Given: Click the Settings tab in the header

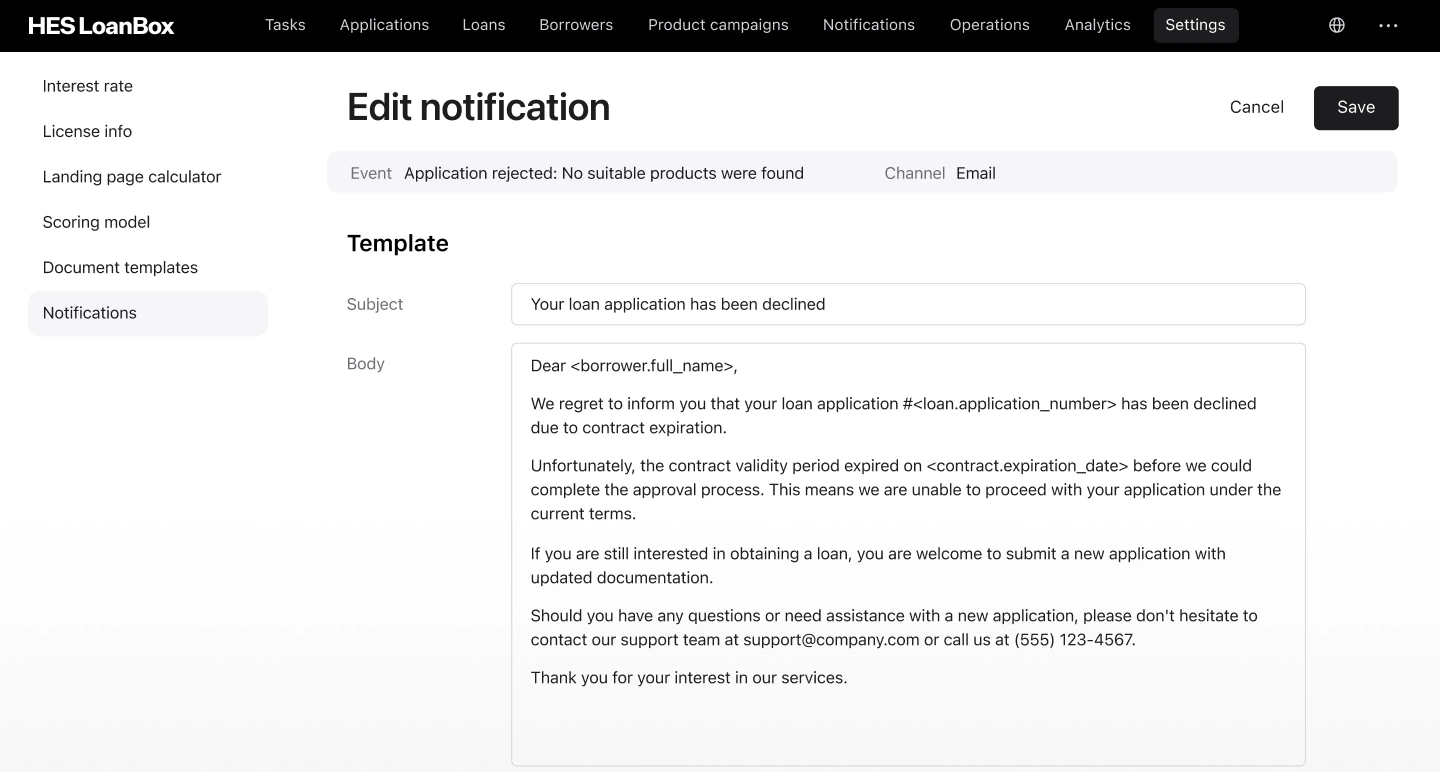Looking at the screenshot, I should (x=1195, y=25).
